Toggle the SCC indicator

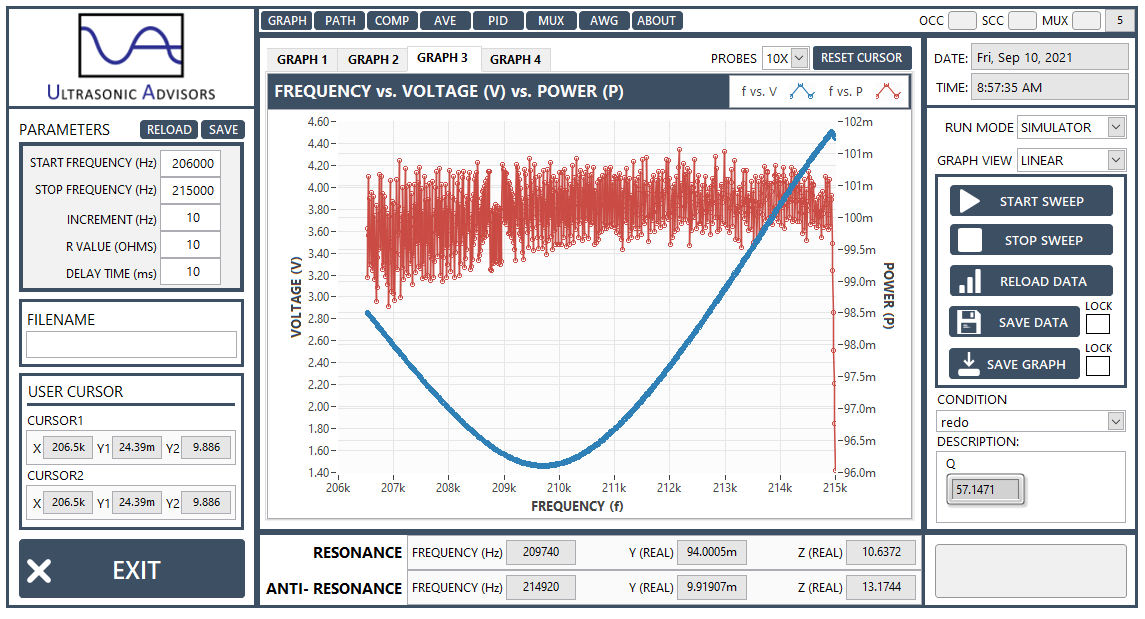[1022, 20]
